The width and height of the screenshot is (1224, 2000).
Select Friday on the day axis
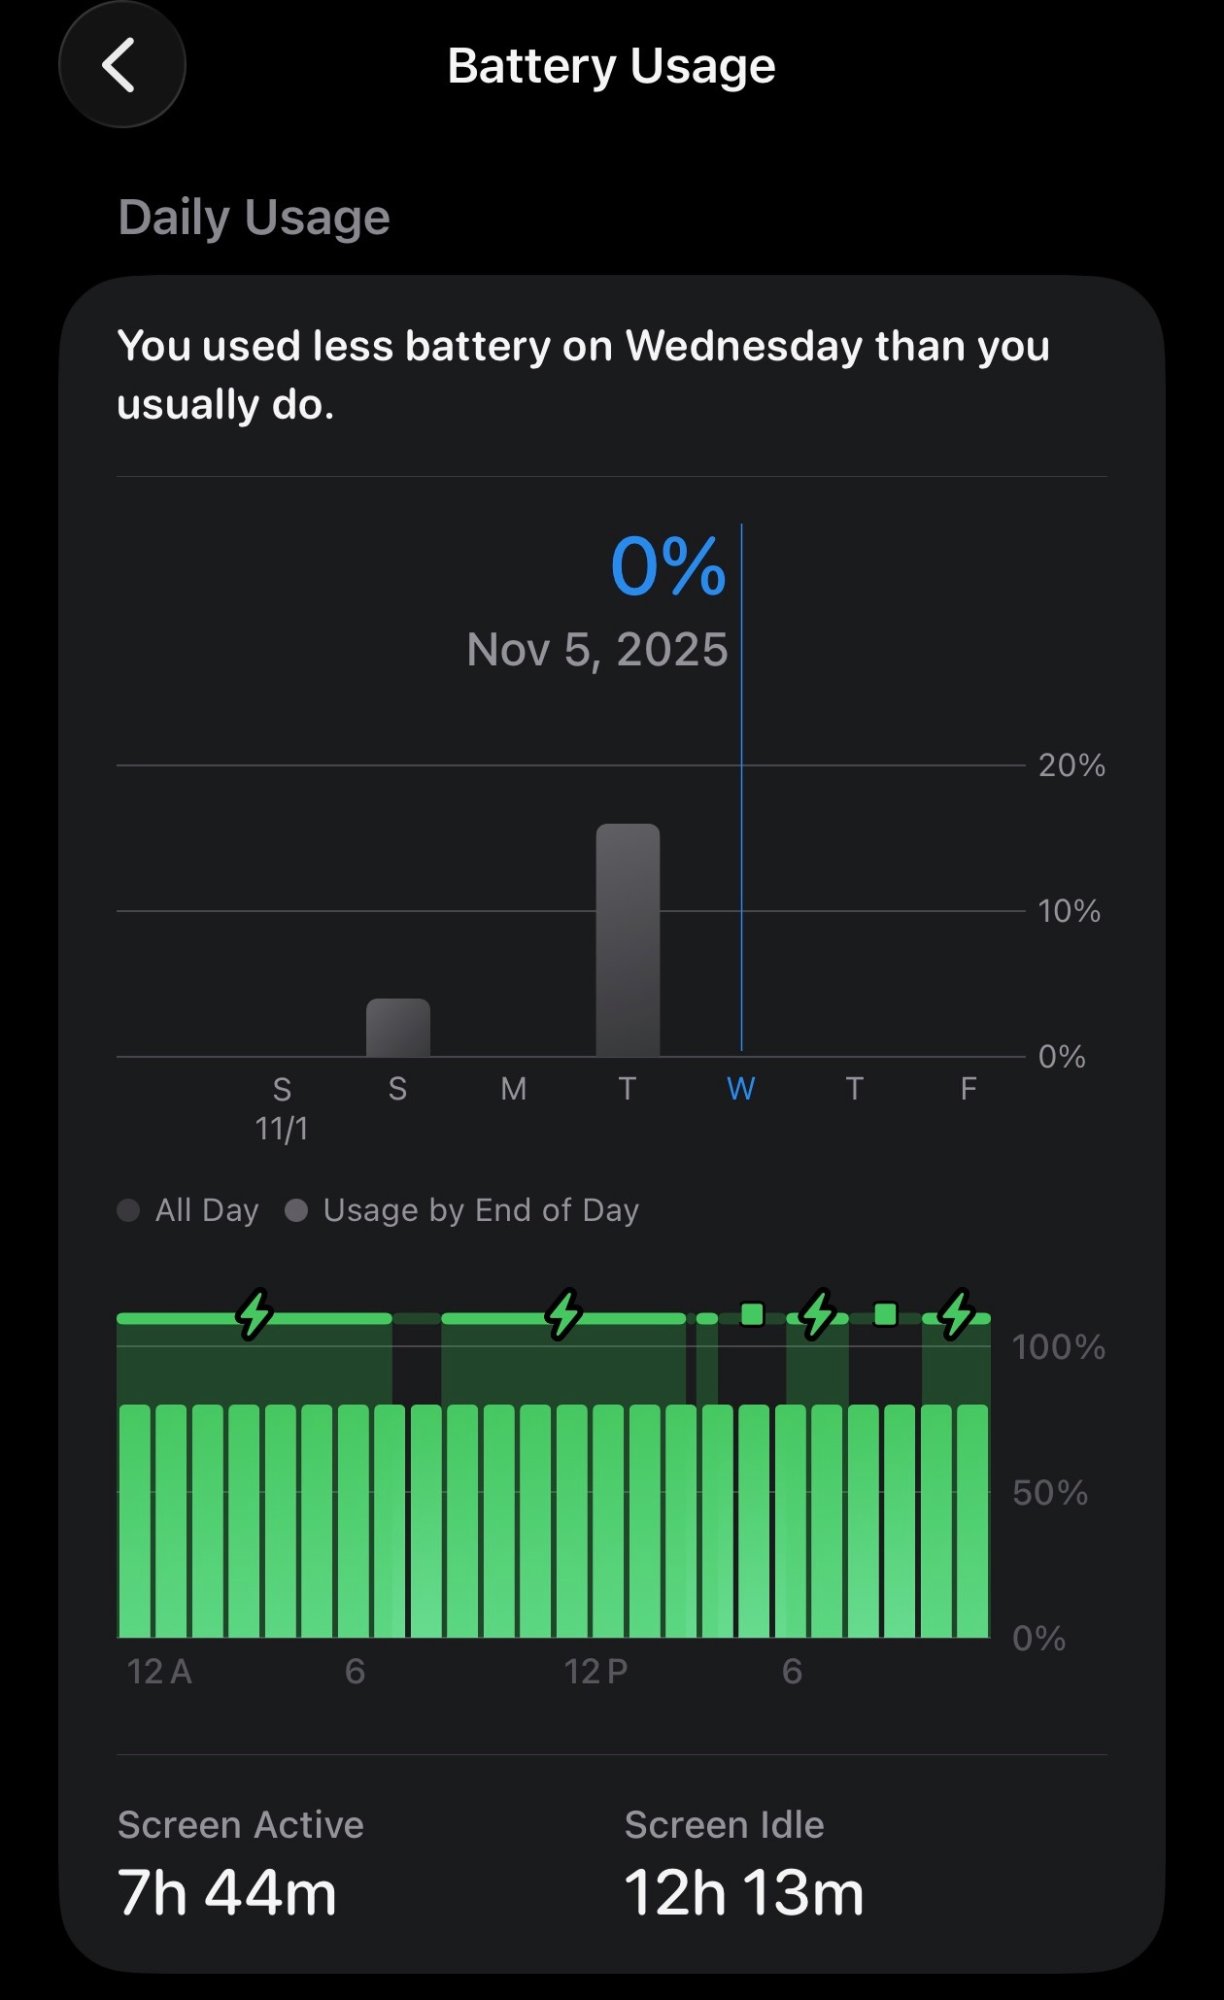(x=968, y=1088)
